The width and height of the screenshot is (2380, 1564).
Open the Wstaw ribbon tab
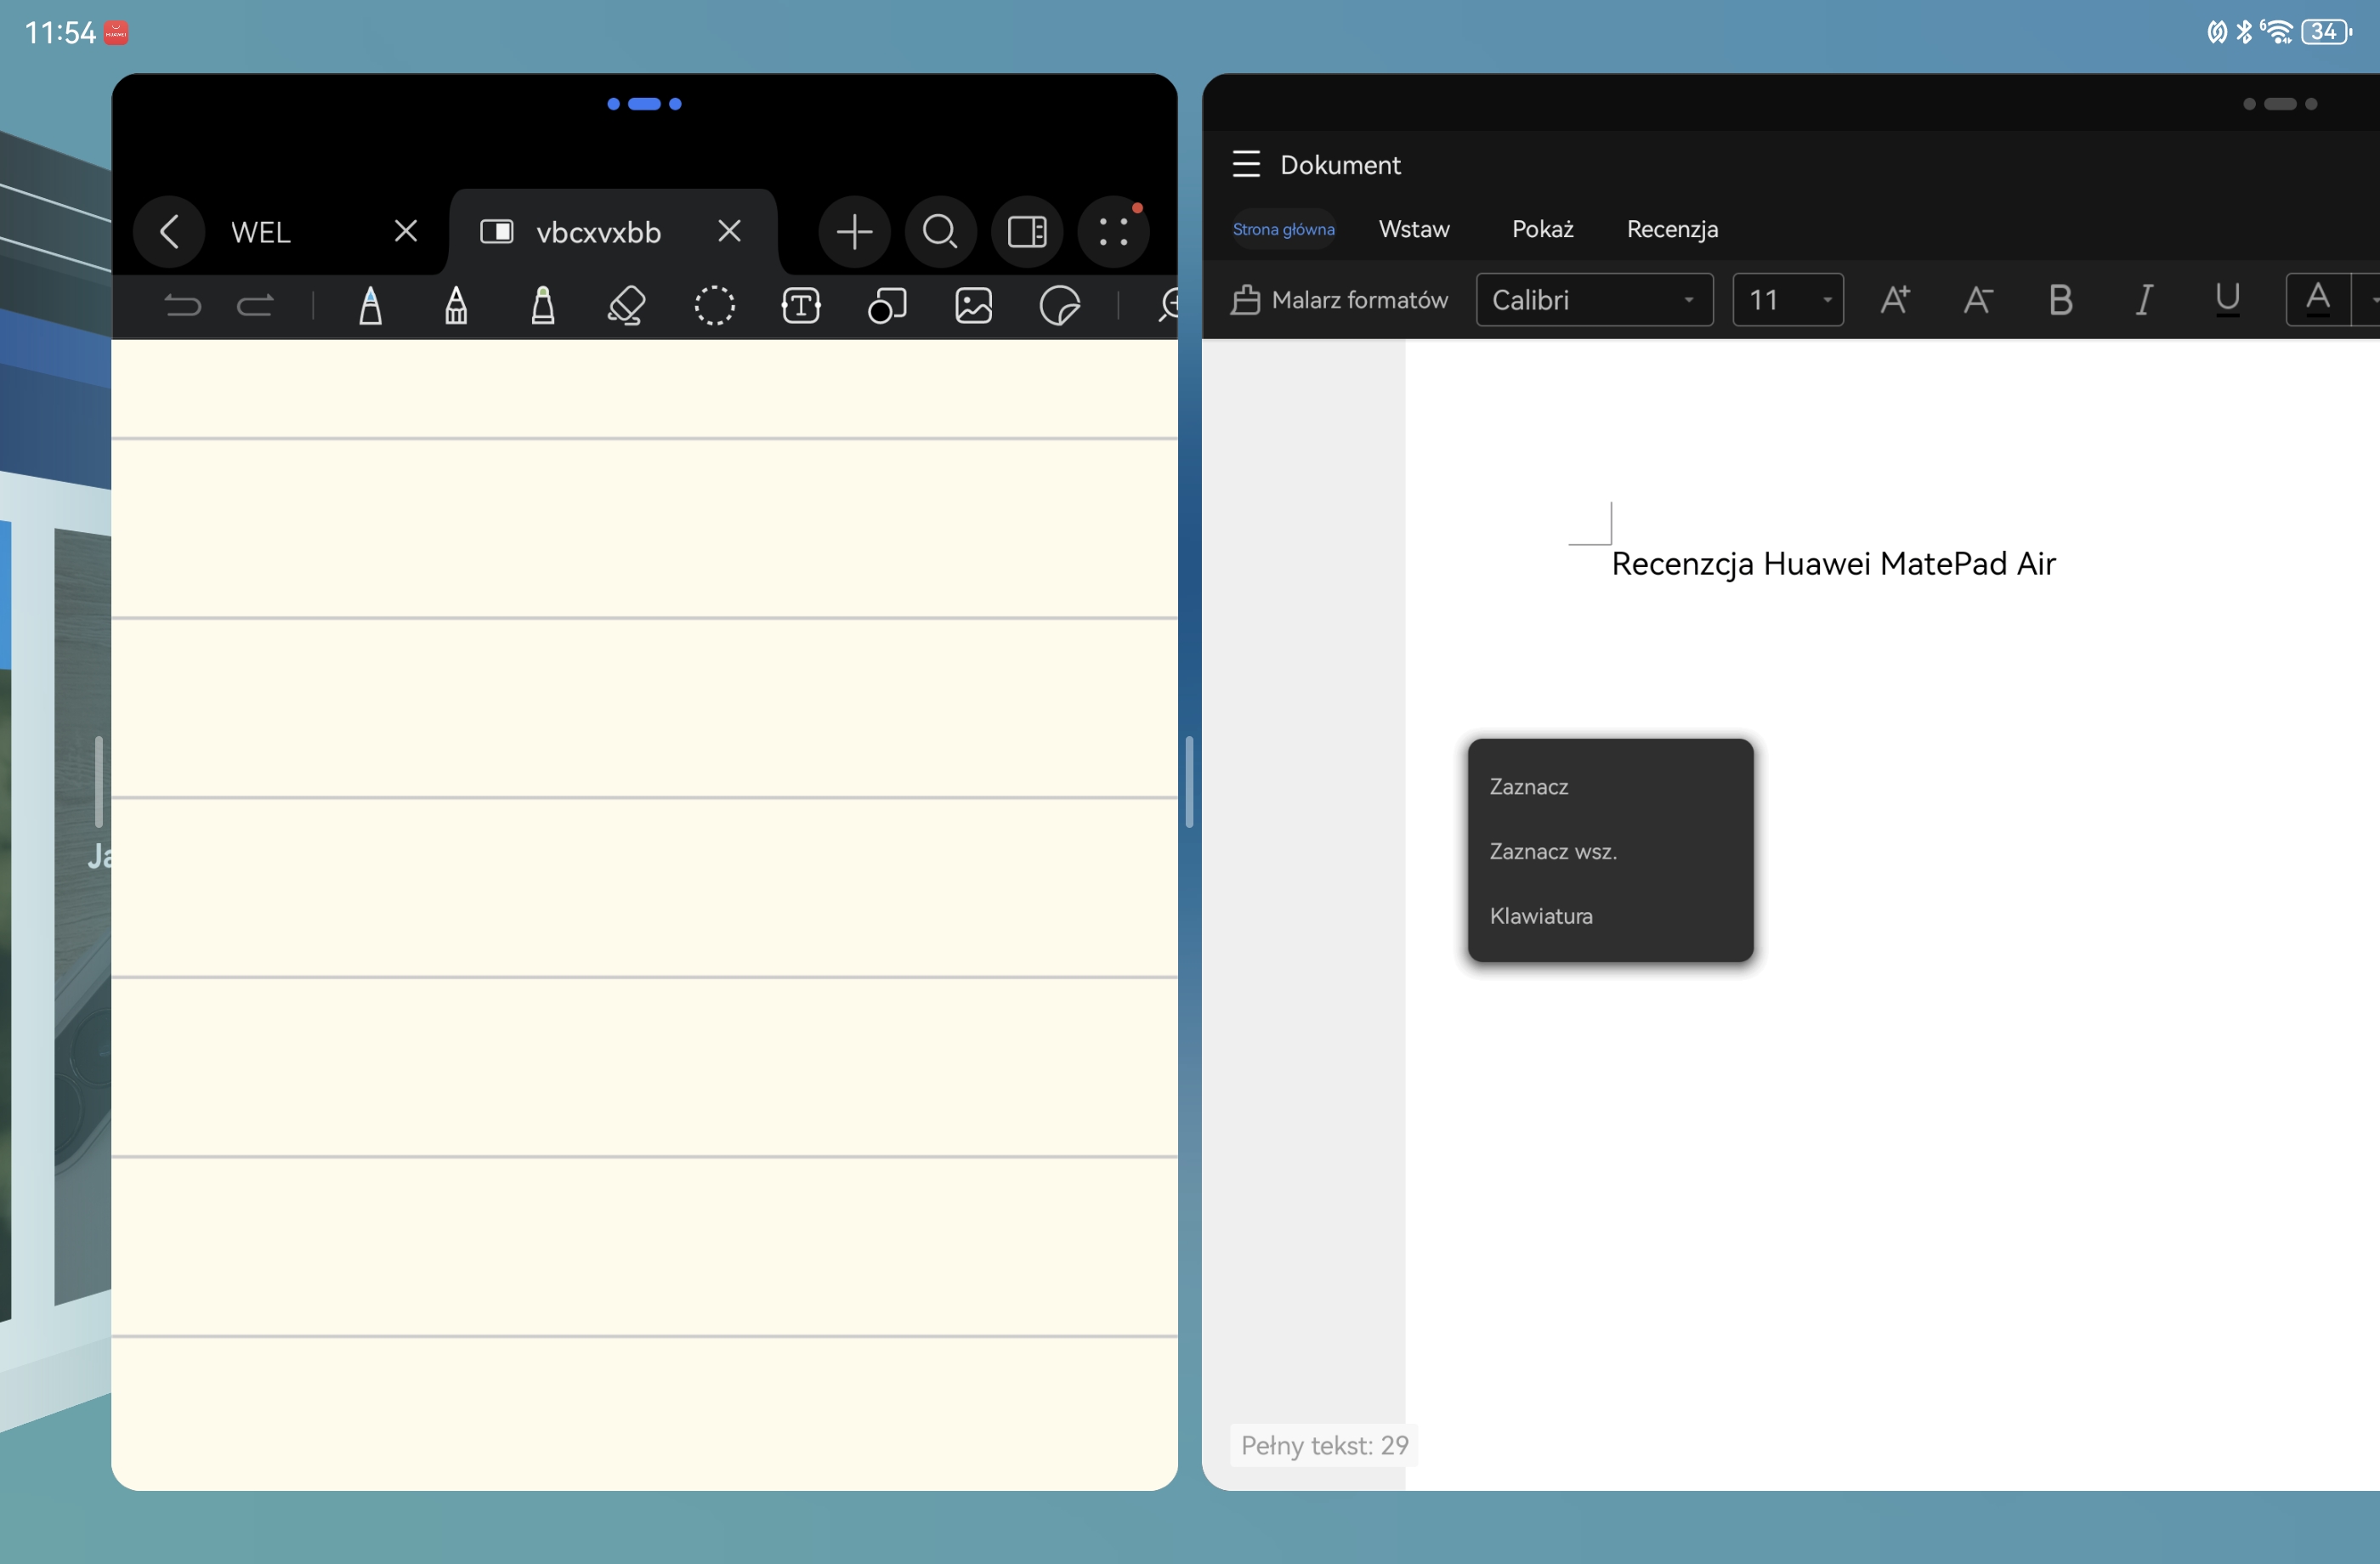coord(1414,229)
